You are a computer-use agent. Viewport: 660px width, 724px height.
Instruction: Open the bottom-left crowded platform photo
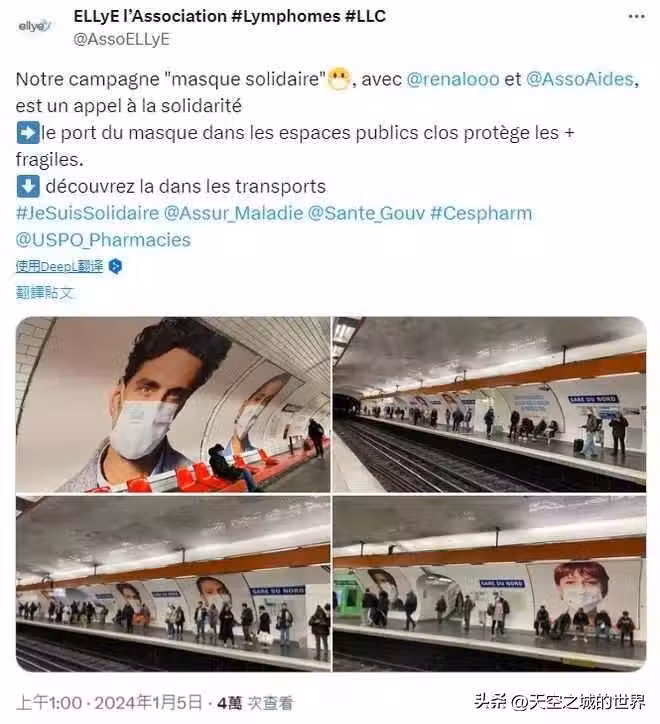[173, 584]
